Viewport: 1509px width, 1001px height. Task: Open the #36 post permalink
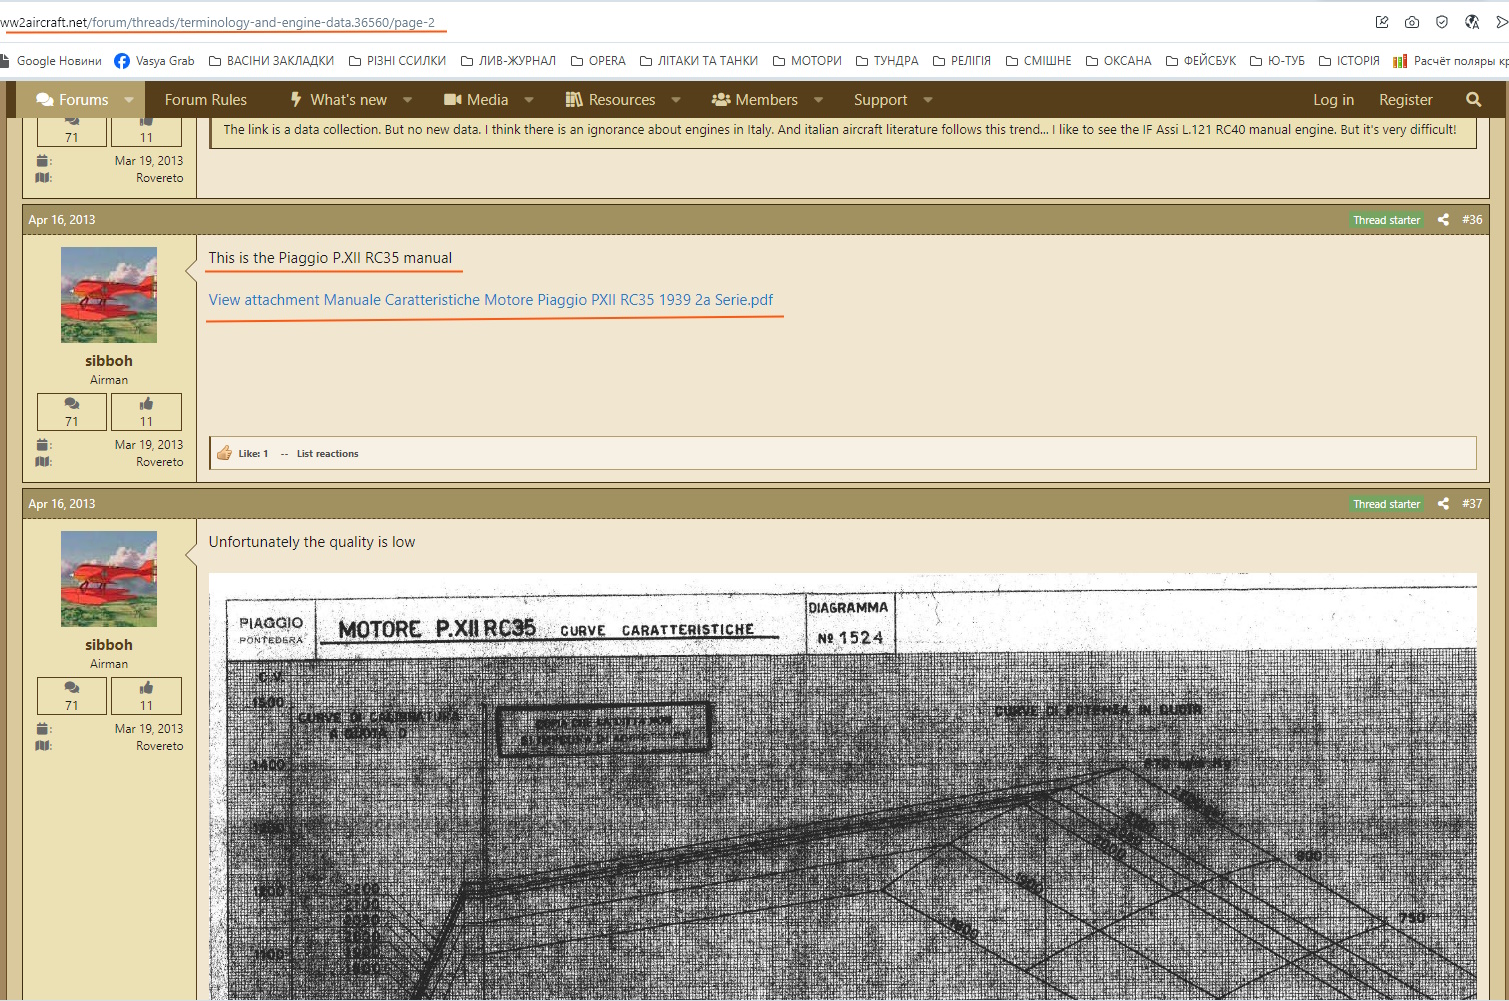coord(1472,220)
